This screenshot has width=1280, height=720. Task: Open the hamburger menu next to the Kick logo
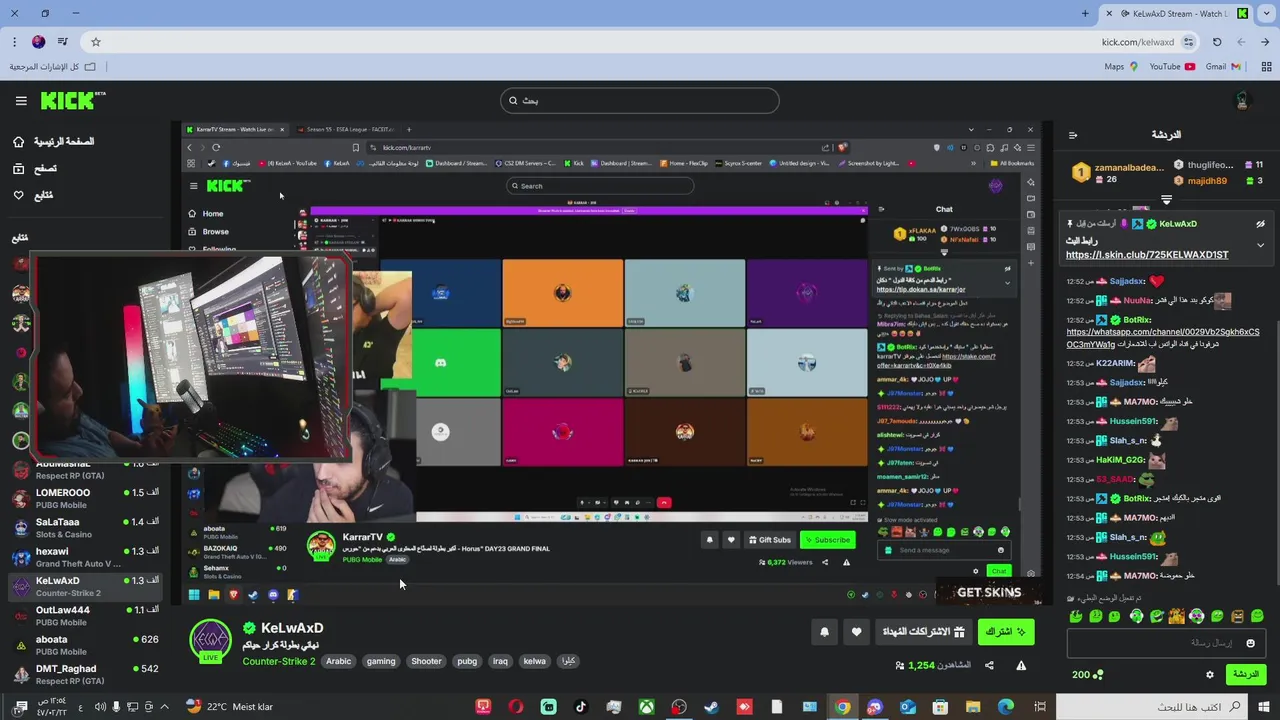[x=21, y=101]
